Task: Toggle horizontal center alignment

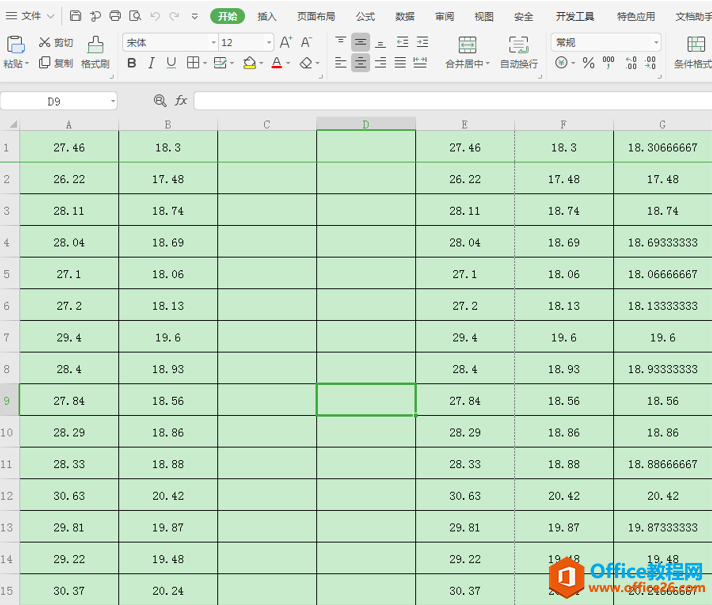Action: 361,63
